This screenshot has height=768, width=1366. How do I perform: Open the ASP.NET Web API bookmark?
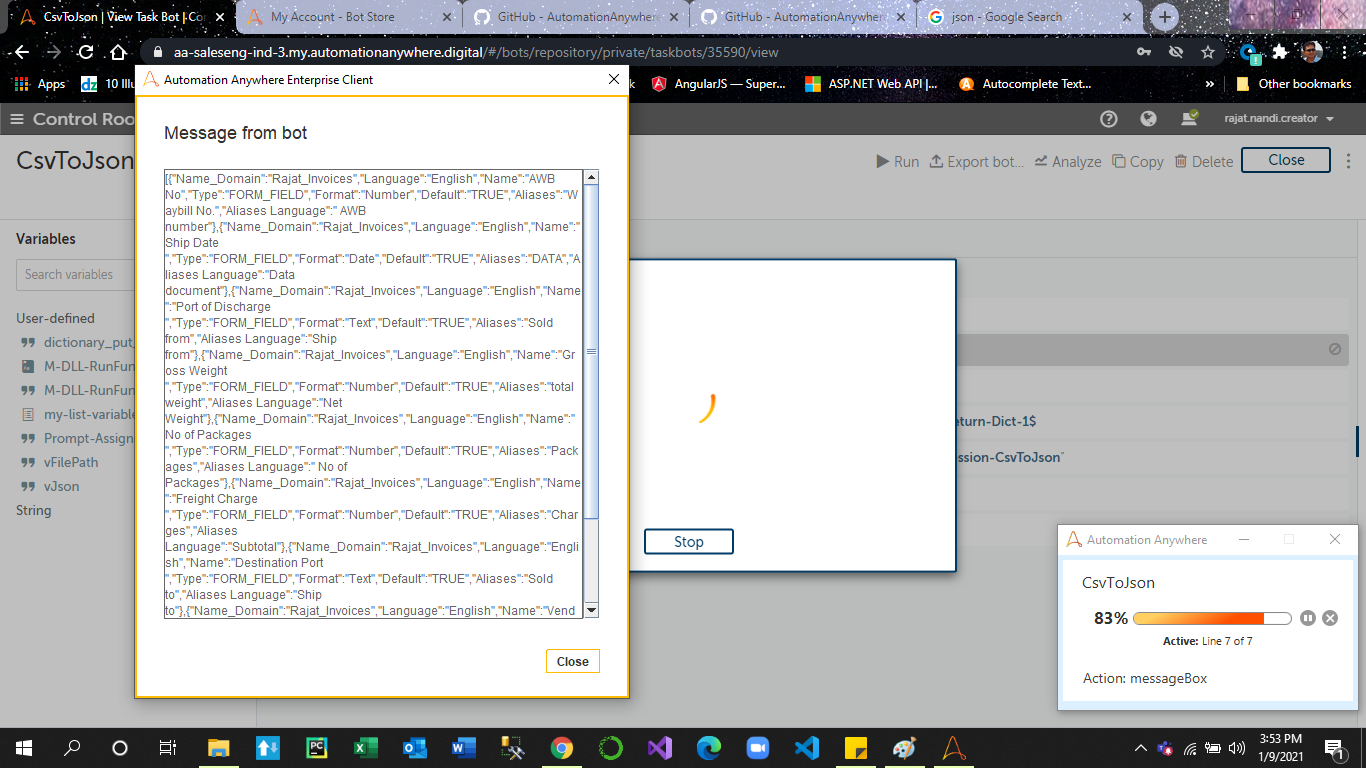point(871,84)
